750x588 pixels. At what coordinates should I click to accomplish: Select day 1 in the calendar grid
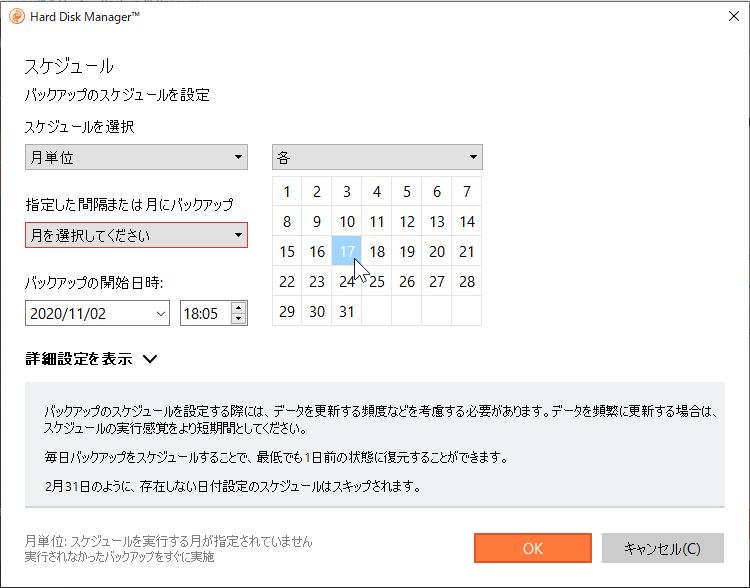[x=287, y=192]
